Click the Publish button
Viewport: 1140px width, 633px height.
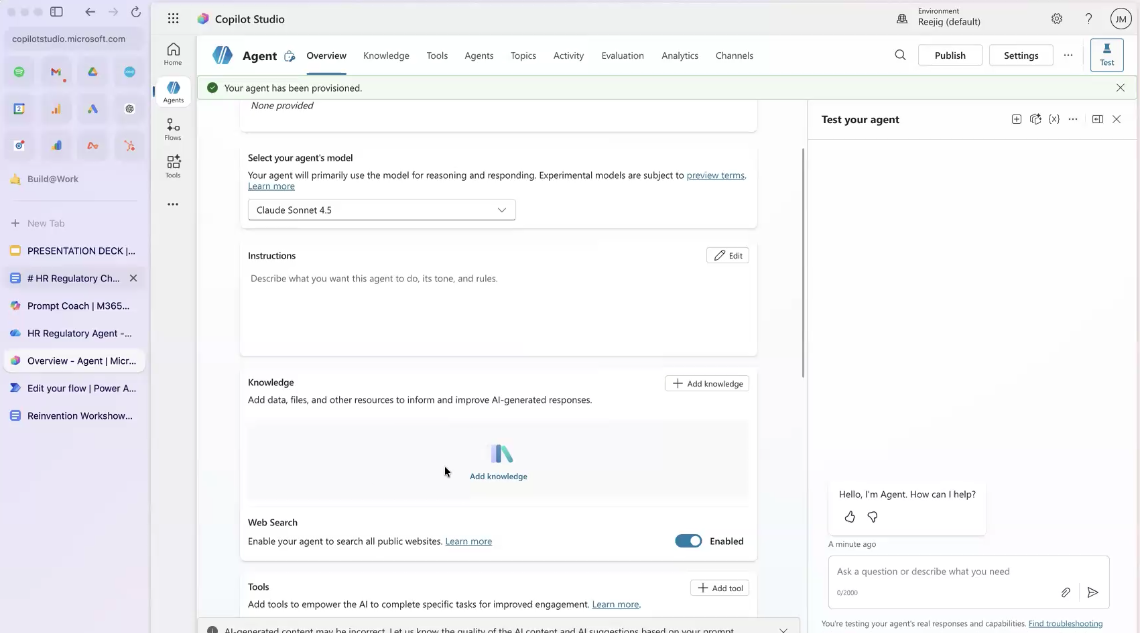coord(950,56)
